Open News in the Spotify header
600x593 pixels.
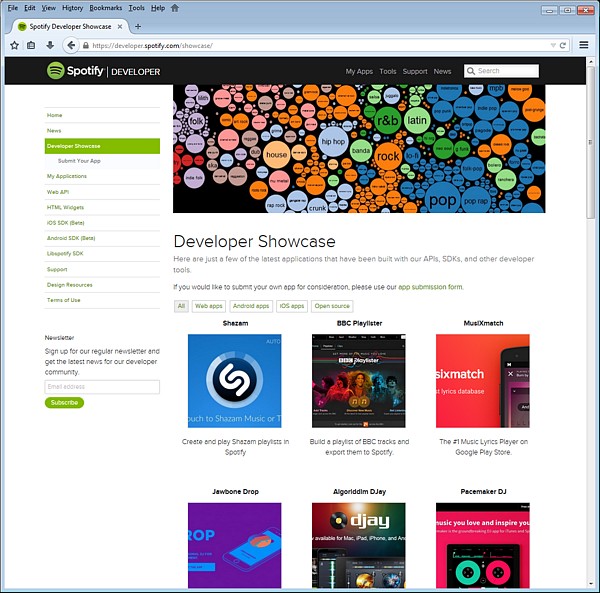(x=442, y=71)
